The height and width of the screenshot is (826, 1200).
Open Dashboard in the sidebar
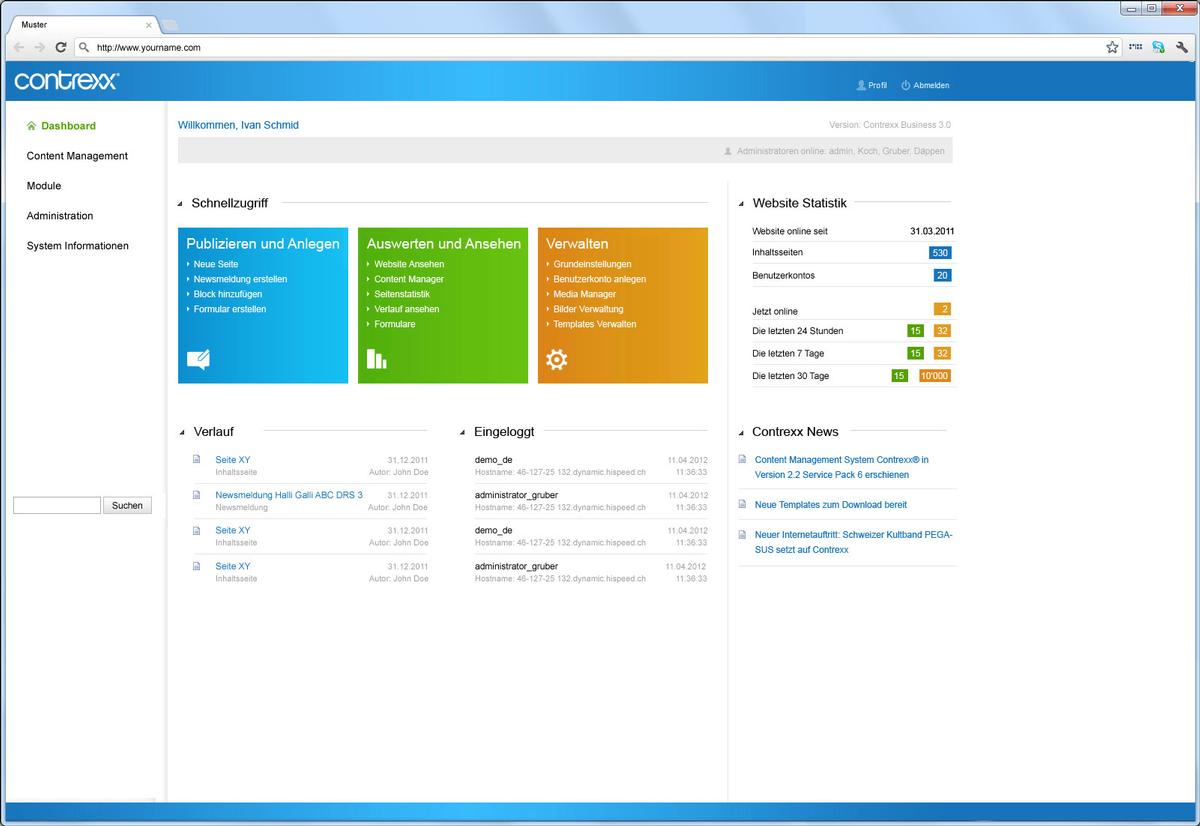coord(68,126)
